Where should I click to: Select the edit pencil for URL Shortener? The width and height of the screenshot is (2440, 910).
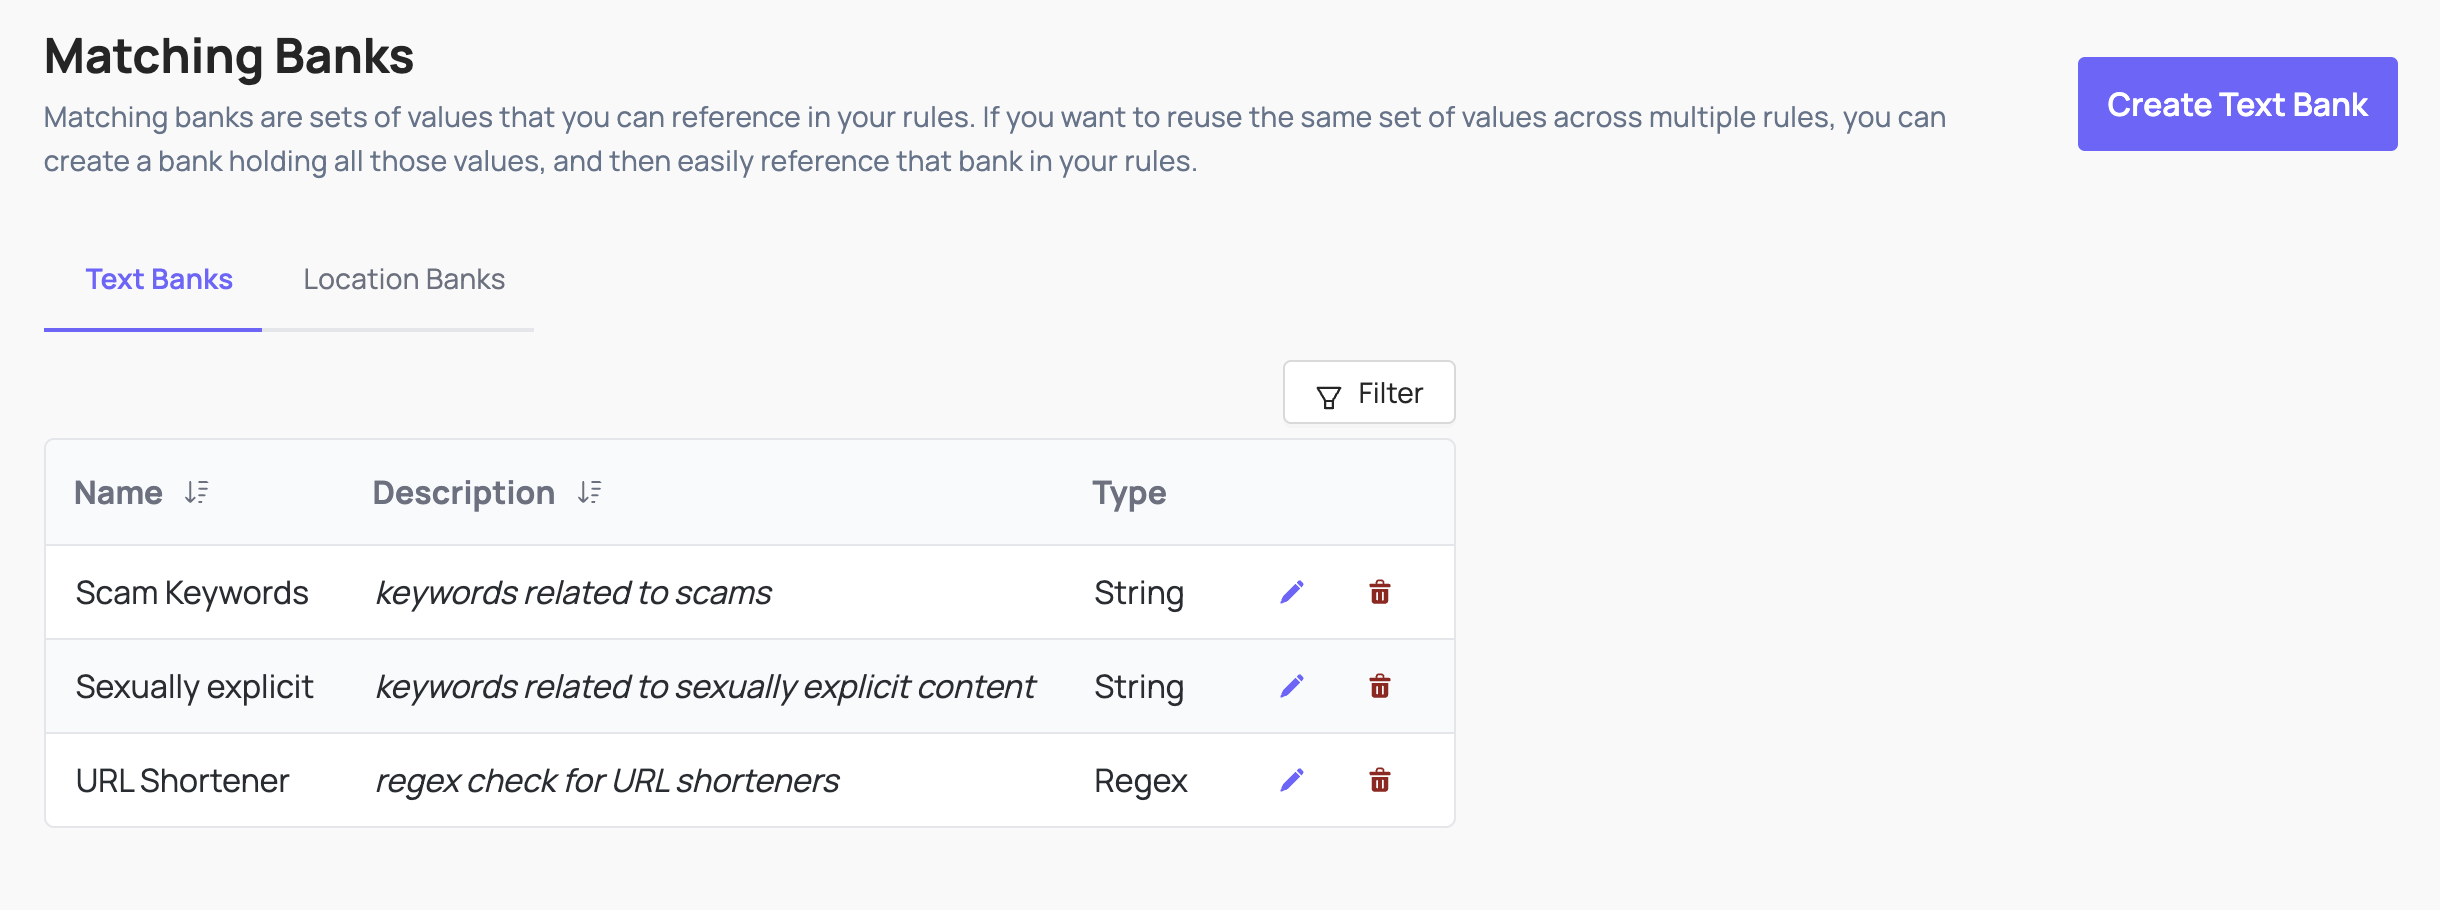click(1292, 780)
